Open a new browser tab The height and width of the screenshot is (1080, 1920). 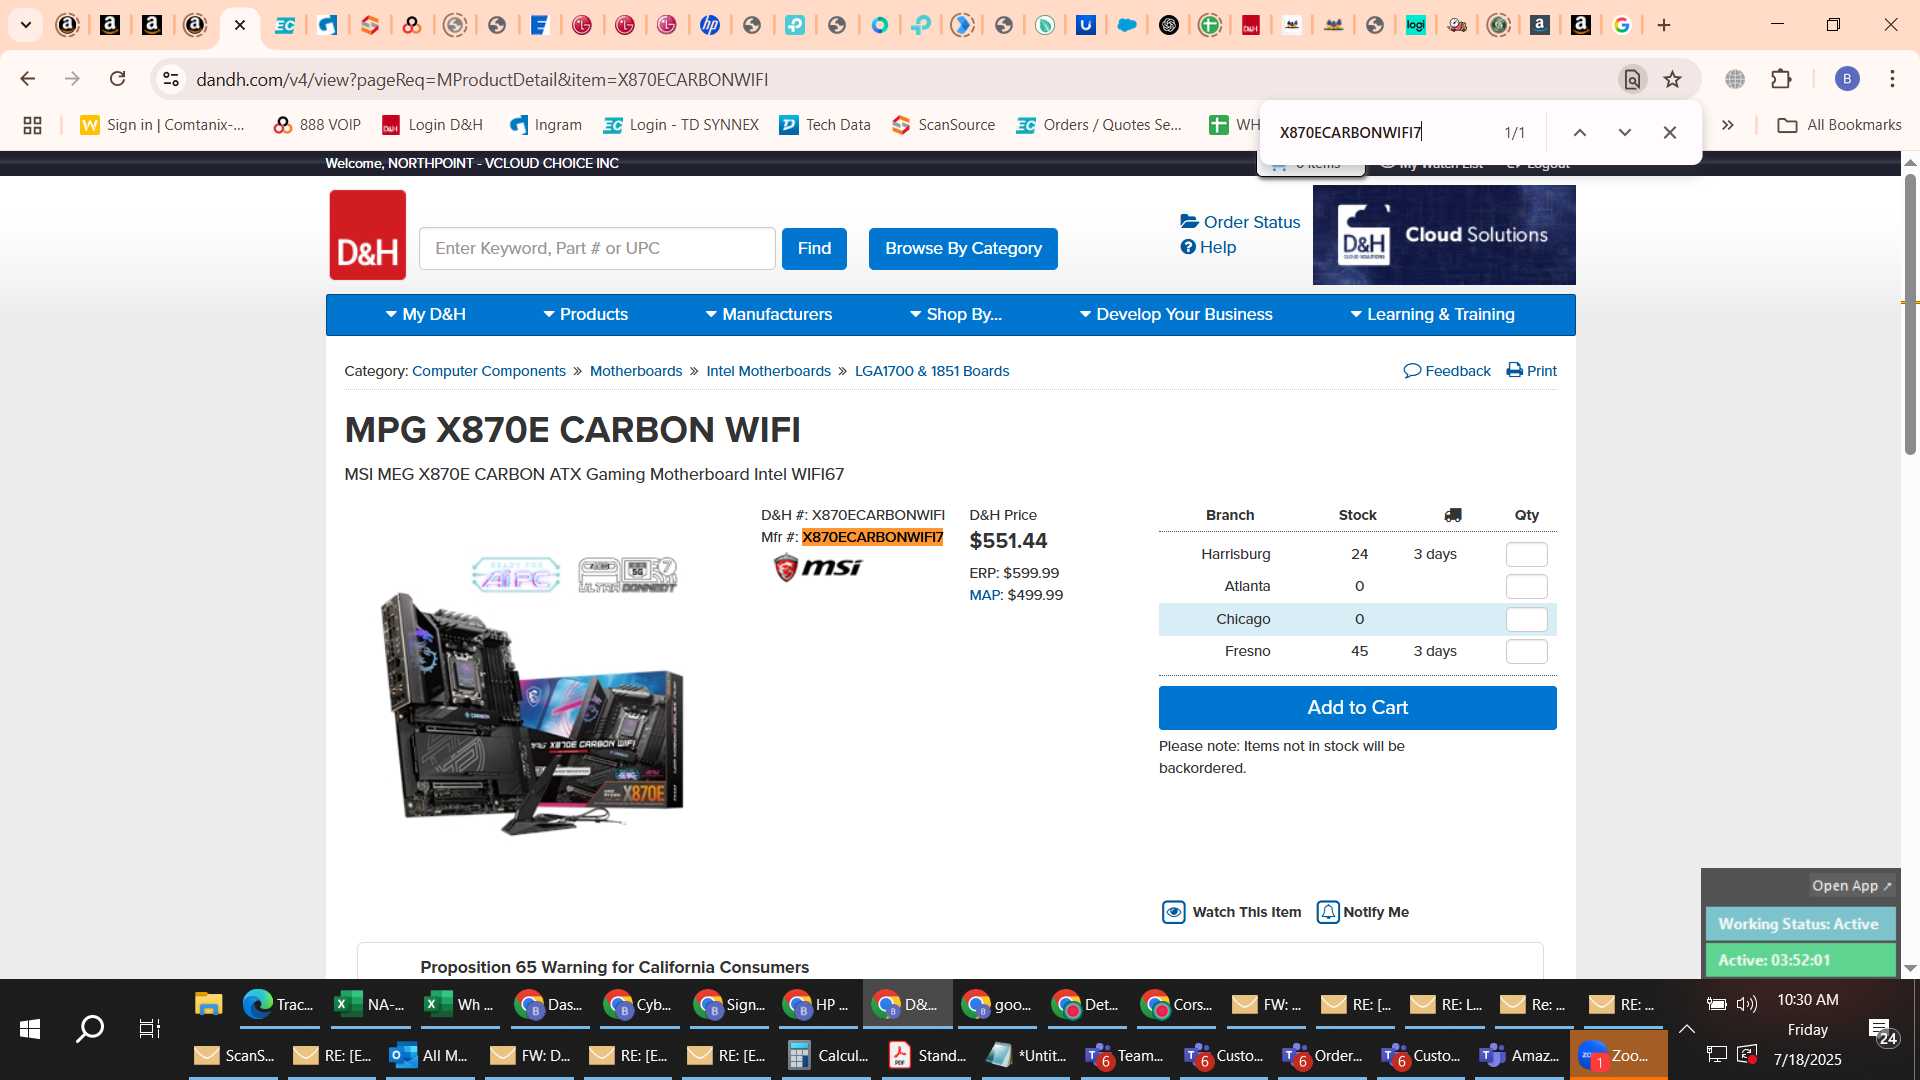(1664, 25)
